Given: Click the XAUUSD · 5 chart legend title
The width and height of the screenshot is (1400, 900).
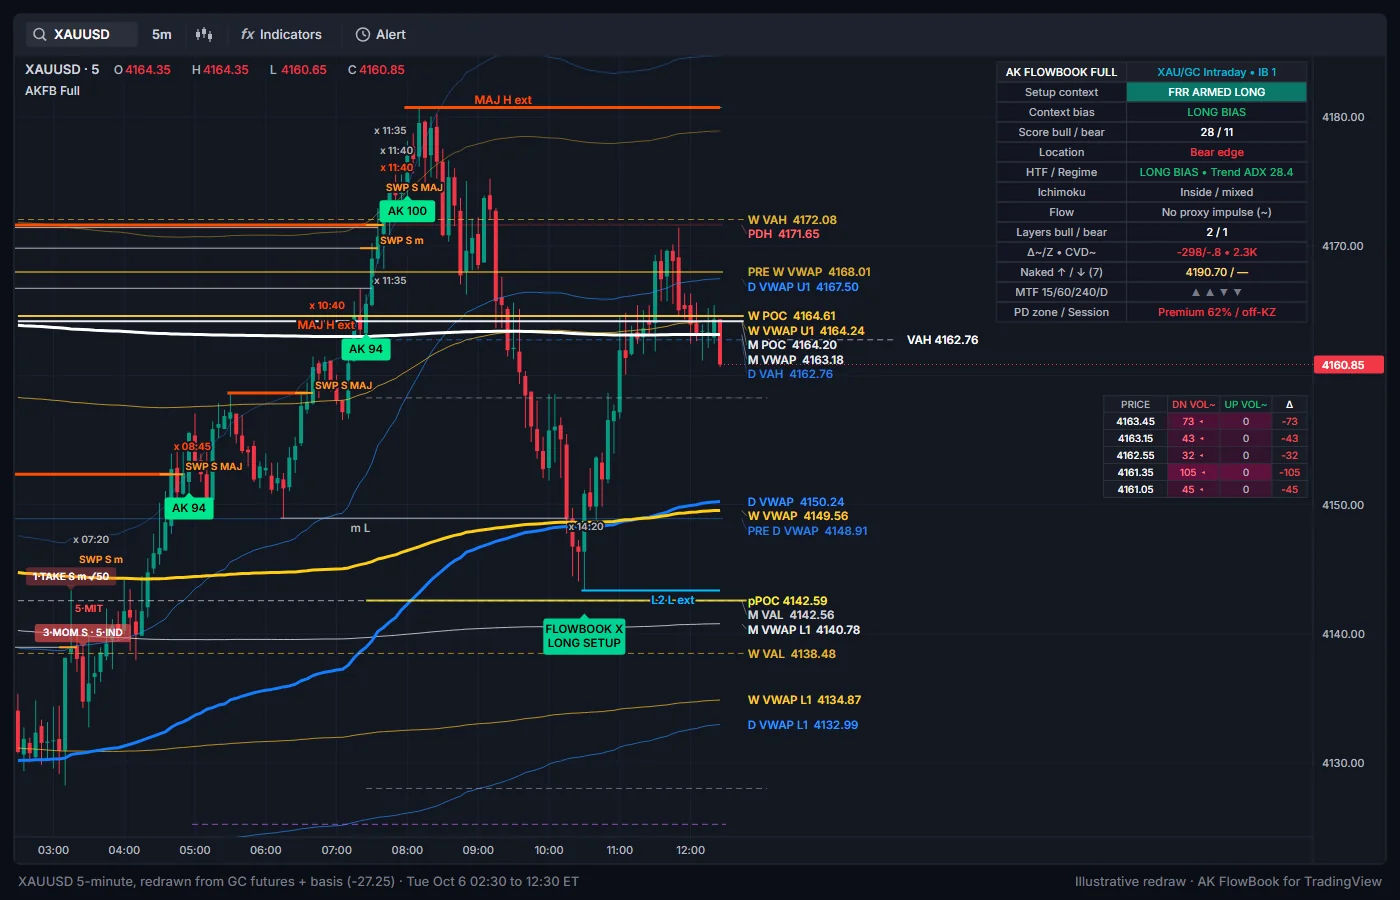Looking at the screenshot, I should pyautogui.click(x=62, y=70).
